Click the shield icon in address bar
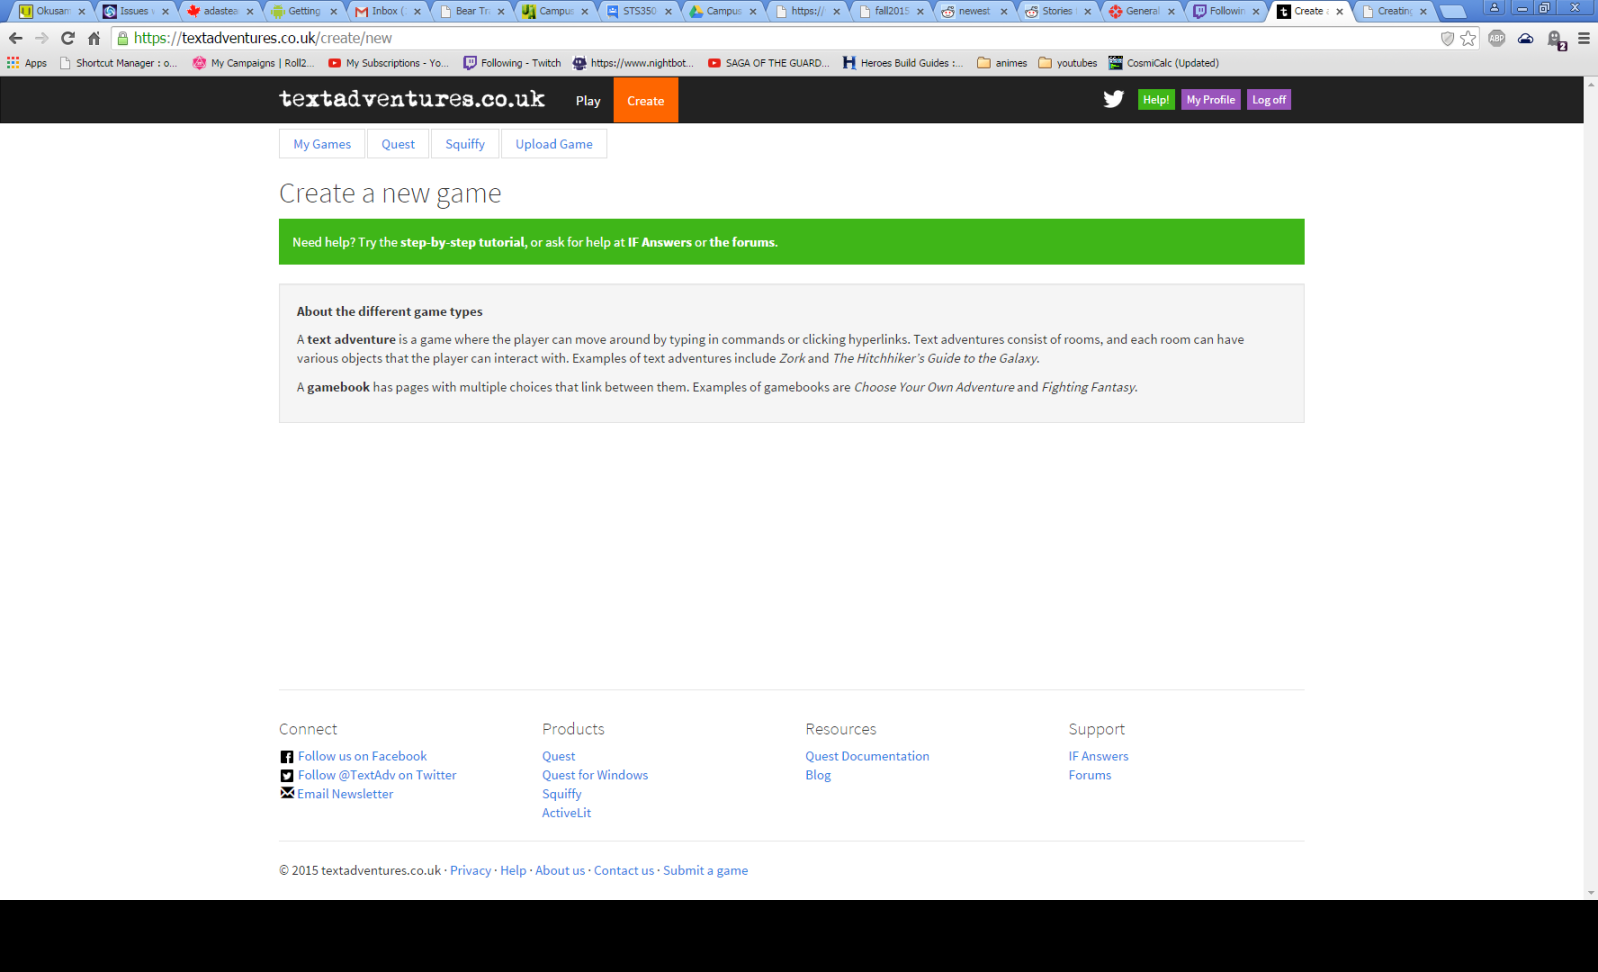Image resolution: width=1598 pixels, height=972 pixels. pos(1447,38)
